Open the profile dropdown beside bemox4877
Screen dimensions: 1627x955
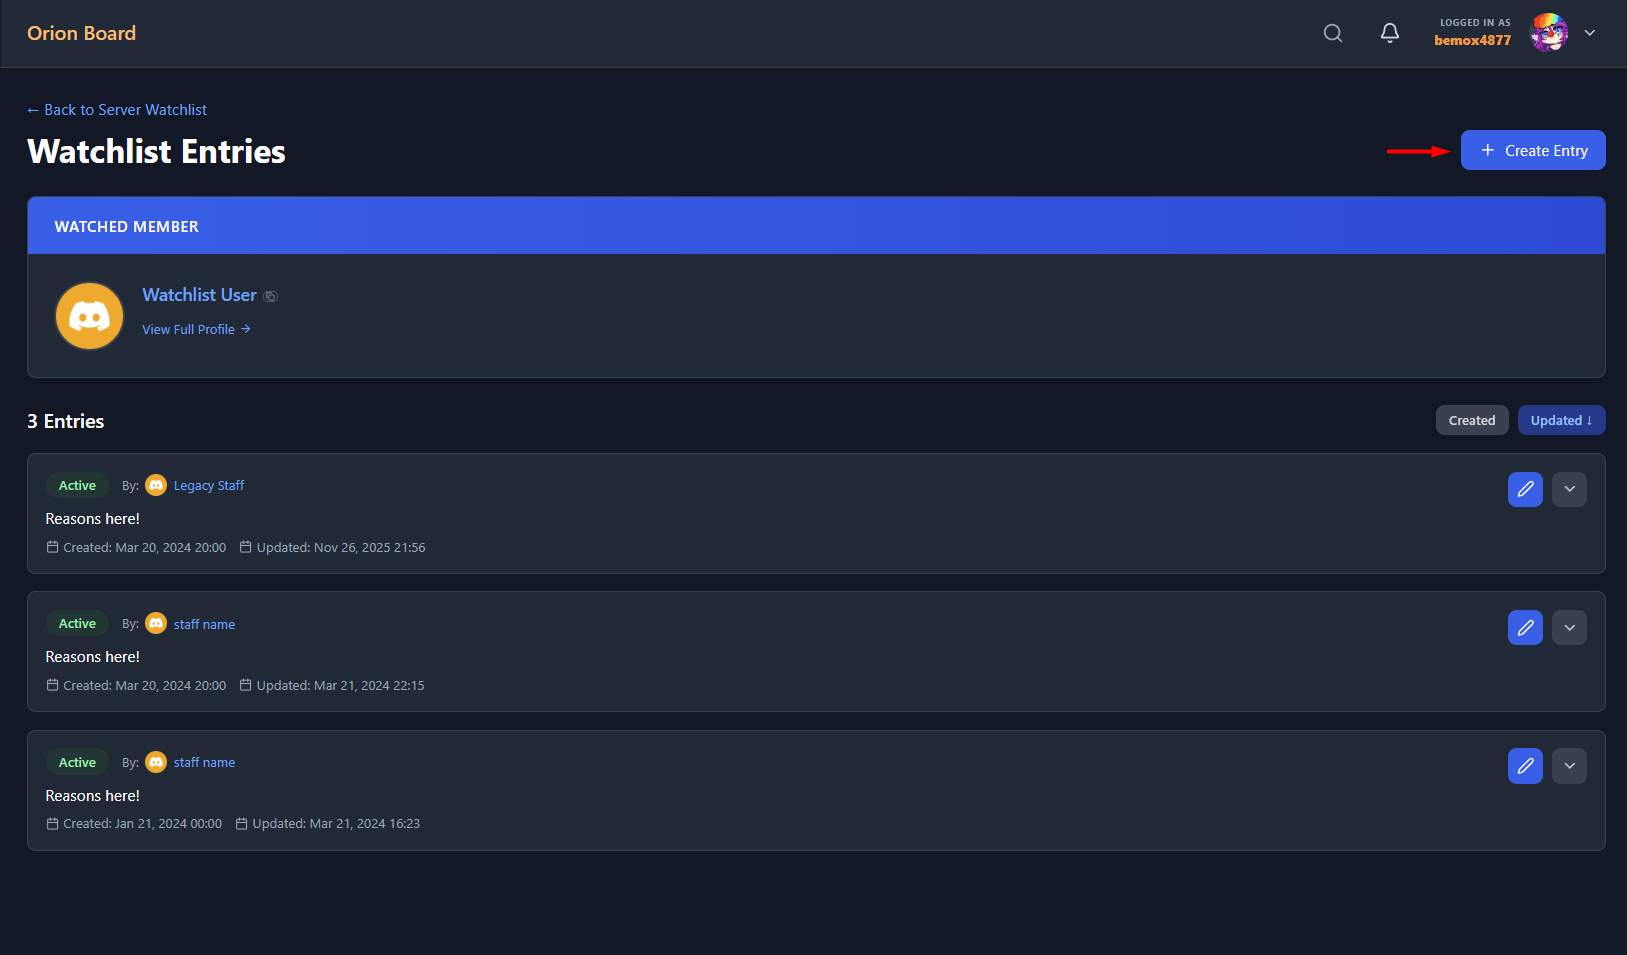coord(1589,33)
